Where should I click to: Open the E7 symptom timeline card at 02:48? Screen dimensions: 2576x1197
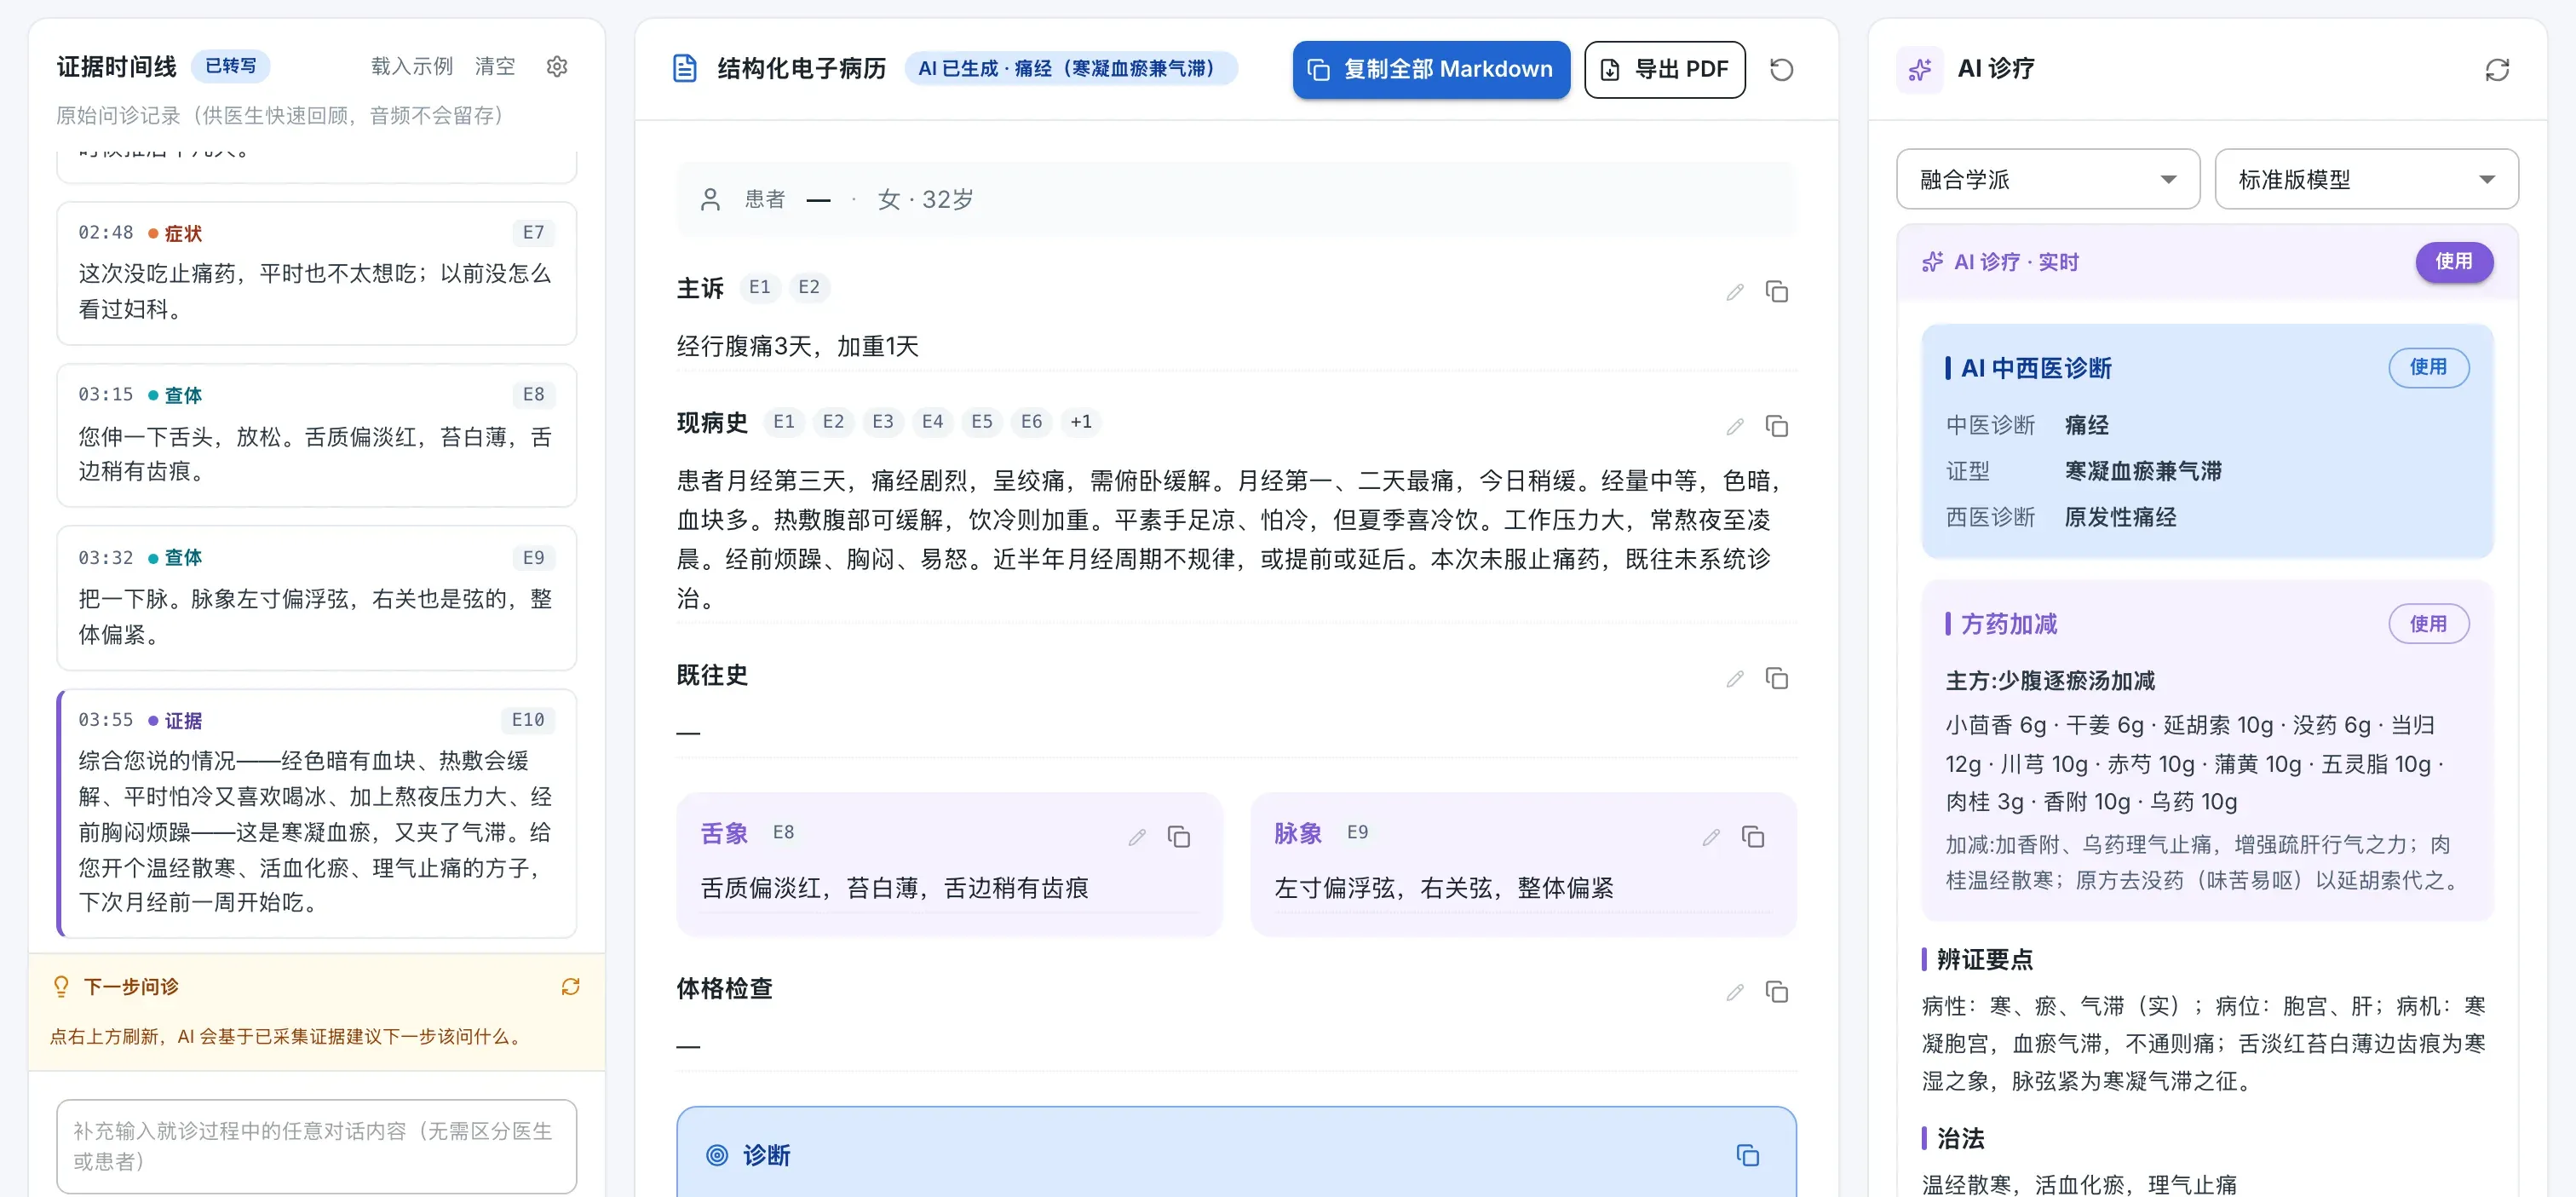[316, 273]
